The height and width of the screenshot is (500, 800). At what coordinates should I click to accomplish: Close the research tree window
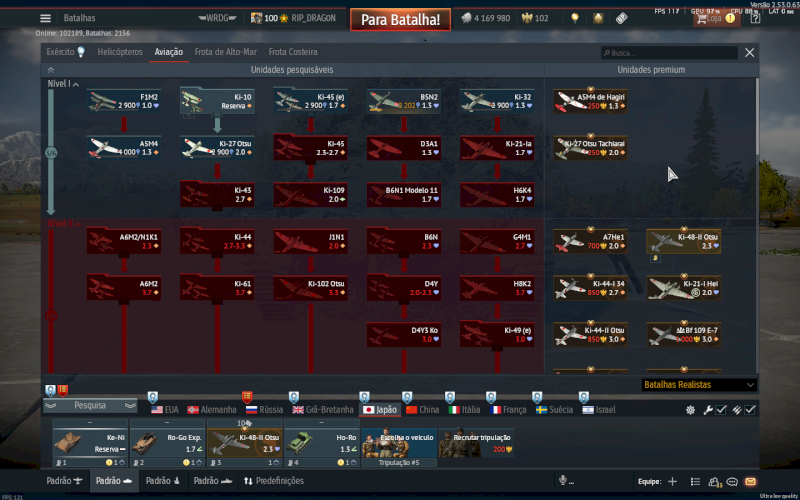(x=749, y=53)
